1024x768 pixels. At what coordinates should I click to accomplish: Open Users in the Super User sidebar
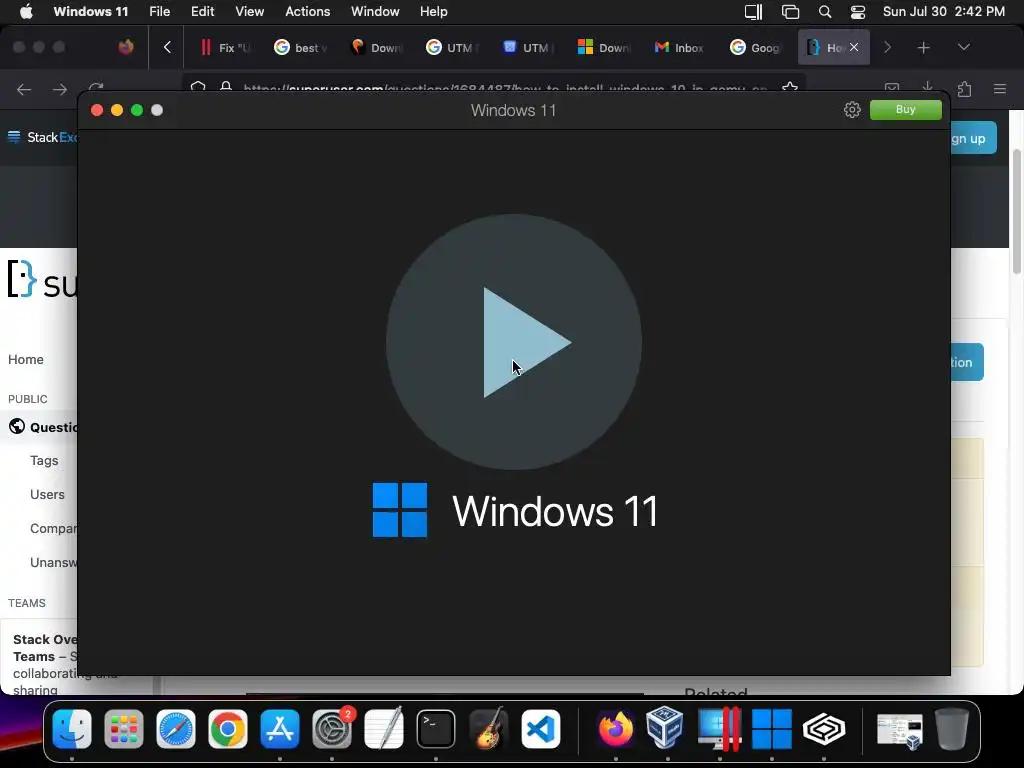[47, 494]
